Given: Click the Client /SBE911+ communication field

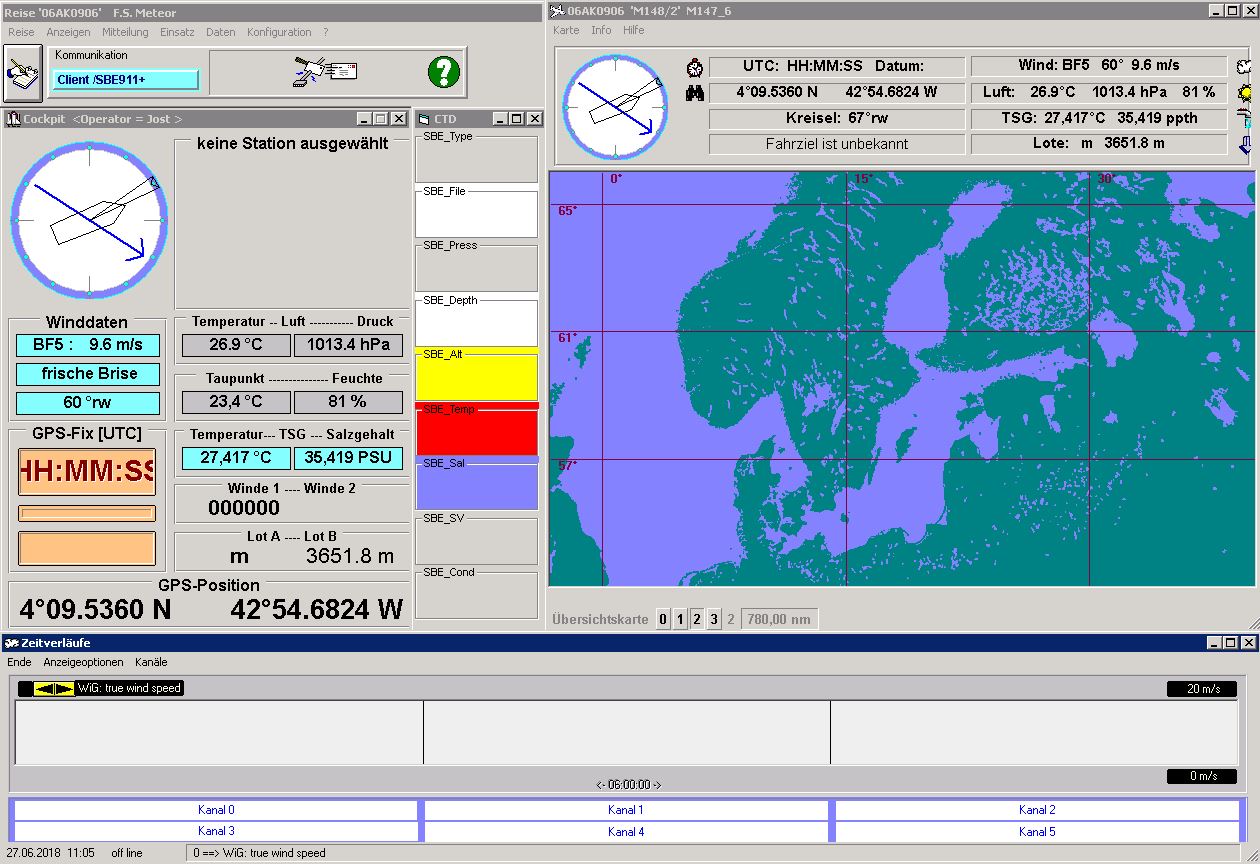Looking at the screenshot, I should point(125,80).
